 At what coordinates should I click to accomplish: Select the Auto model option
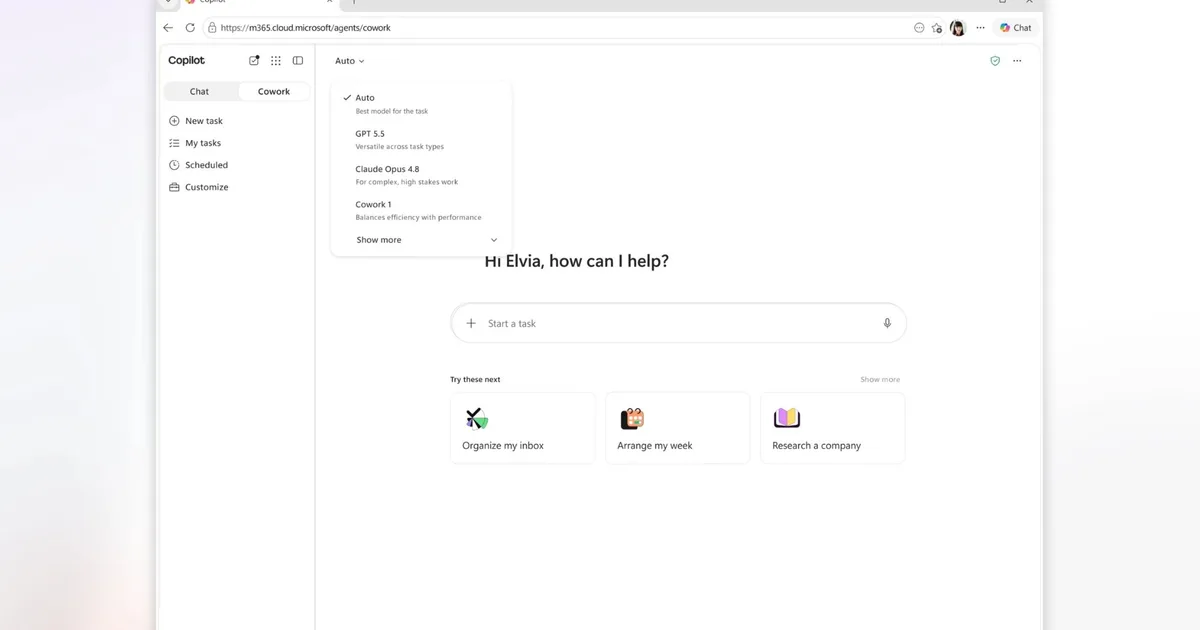421,104
